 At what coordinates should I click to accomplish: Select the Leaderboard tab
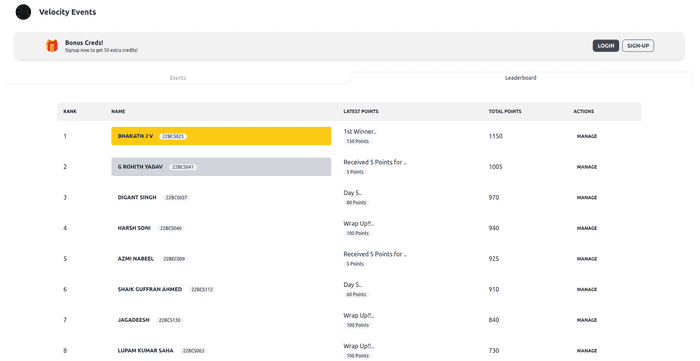521,78
